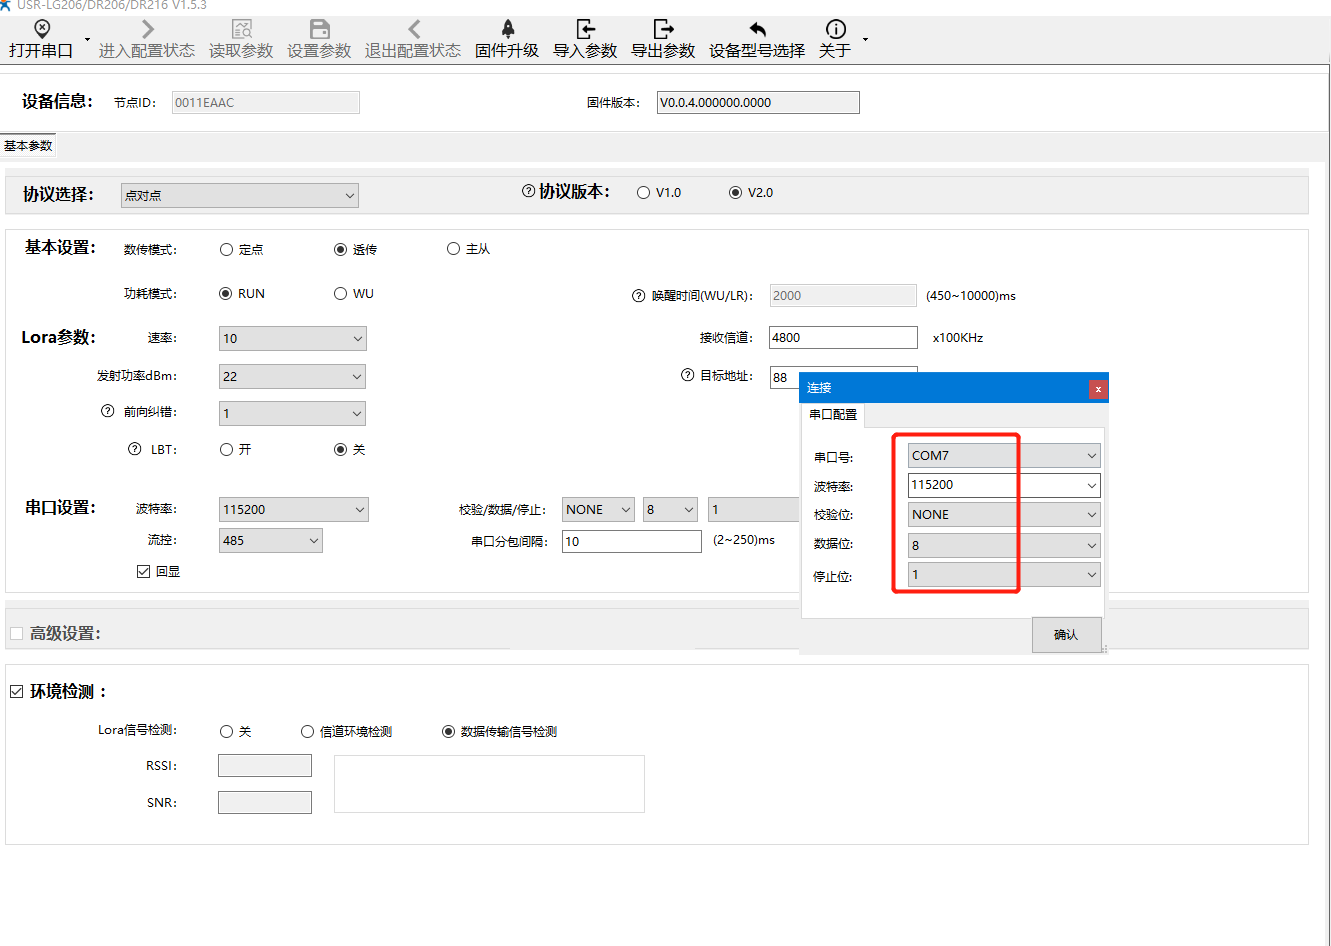The width and height of the screenshot is (1331, 946).
Task: Click the help icon beside 协议版本
Action: [528, 191]
